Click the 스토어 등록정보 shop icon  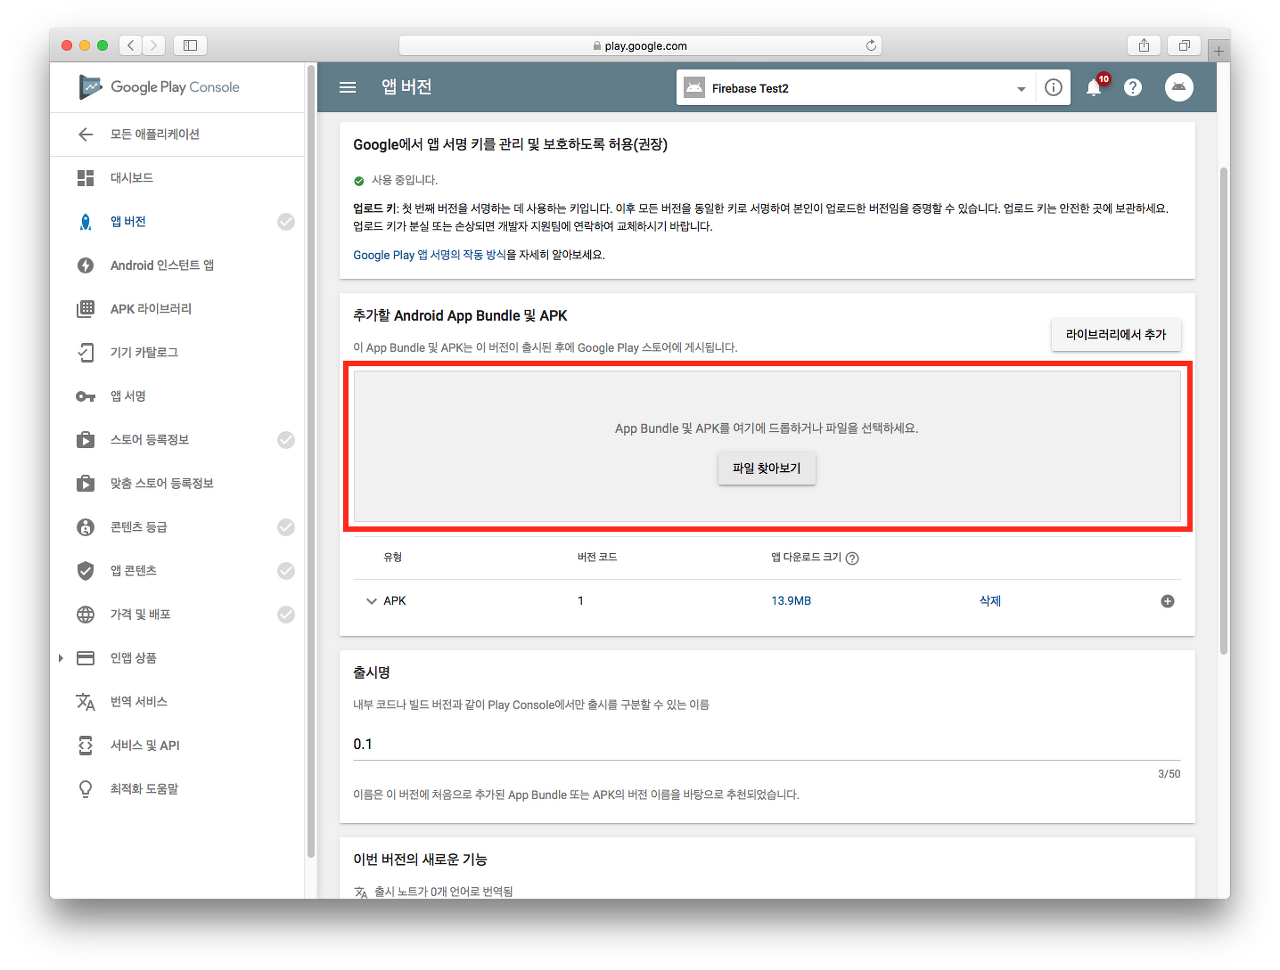coord(86,440)
